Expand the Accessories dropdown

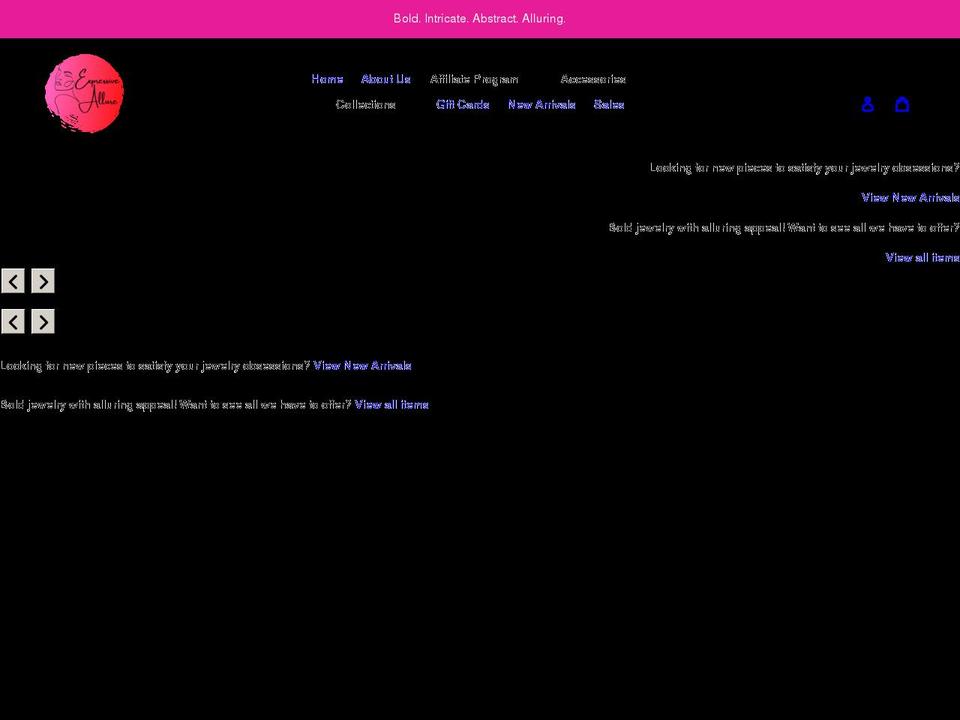(593, 79)
